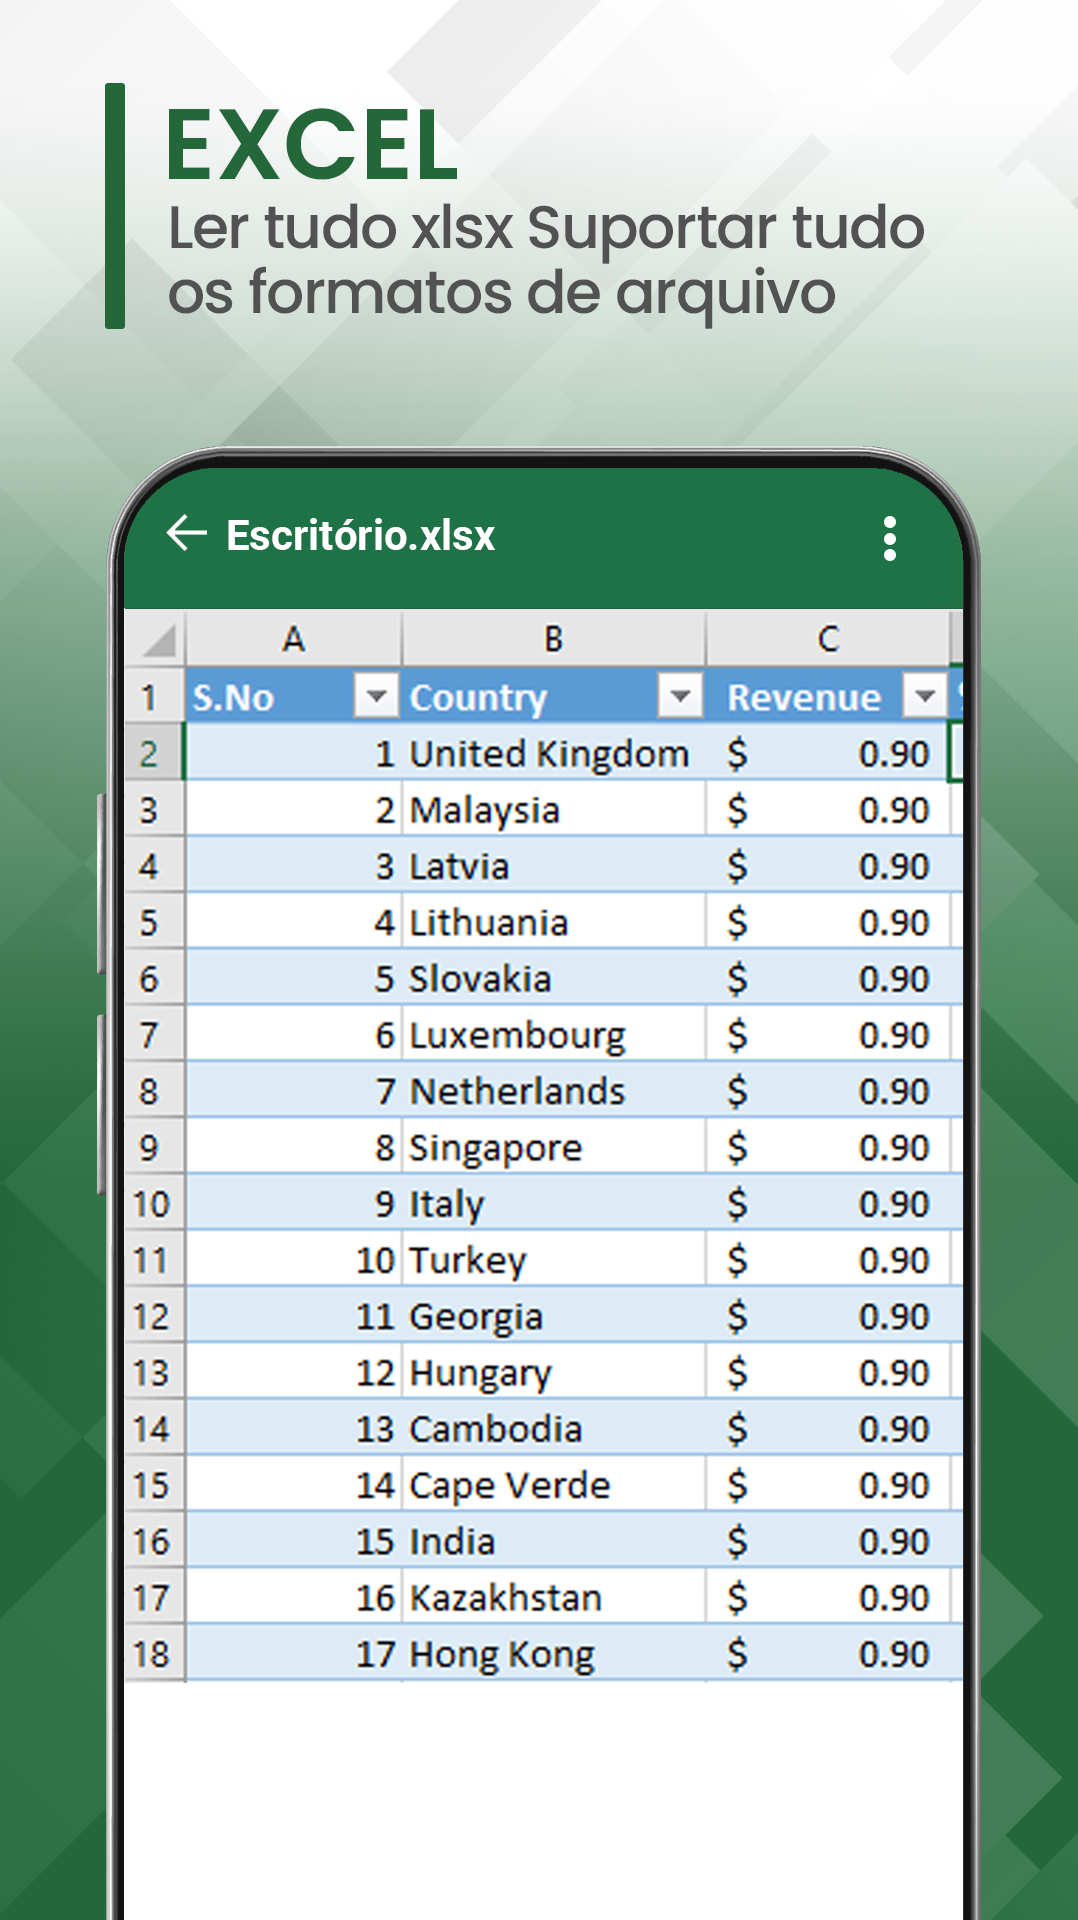1078x1920 pixels.
Task: Select row header 1
Action: [x=155, y=696]
